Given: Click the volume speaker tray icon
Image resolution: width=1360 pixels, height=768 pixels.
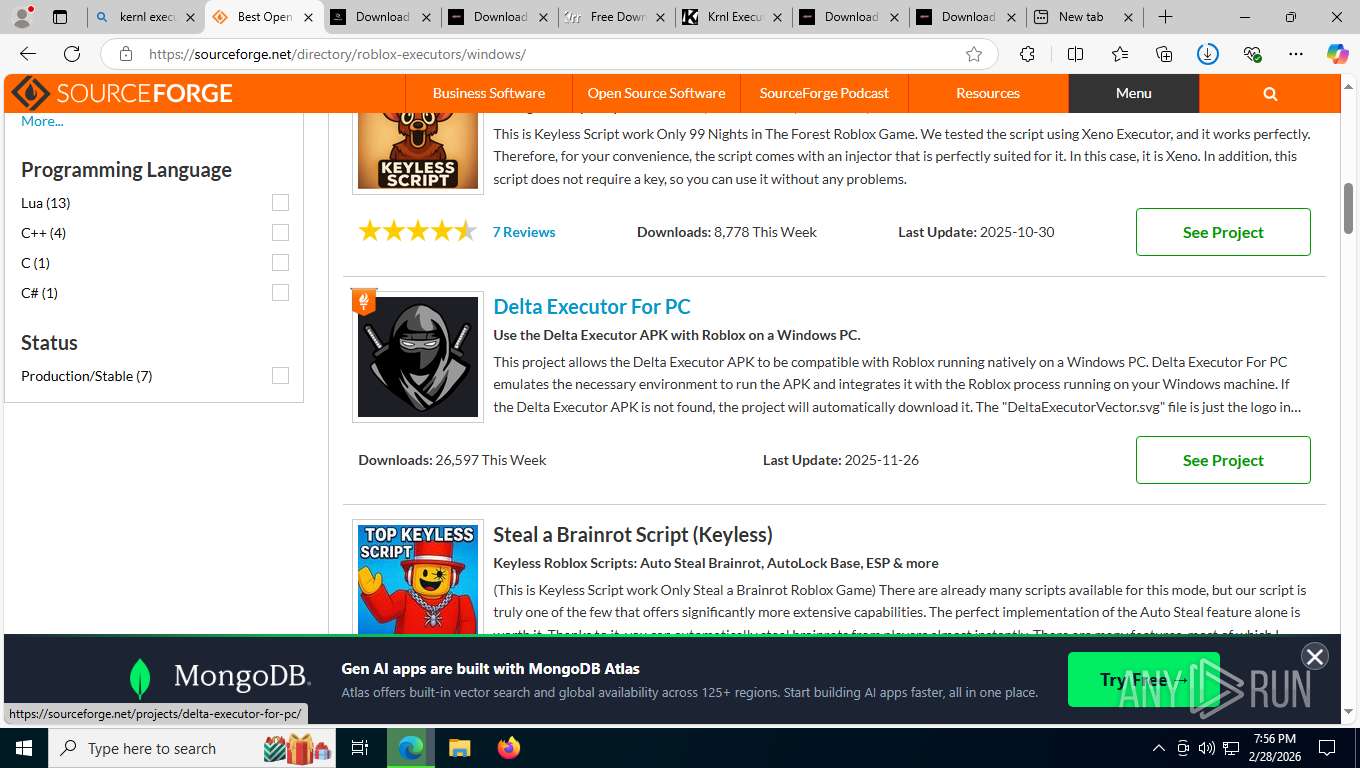Looking at the screenshot, I should 1207,748.
